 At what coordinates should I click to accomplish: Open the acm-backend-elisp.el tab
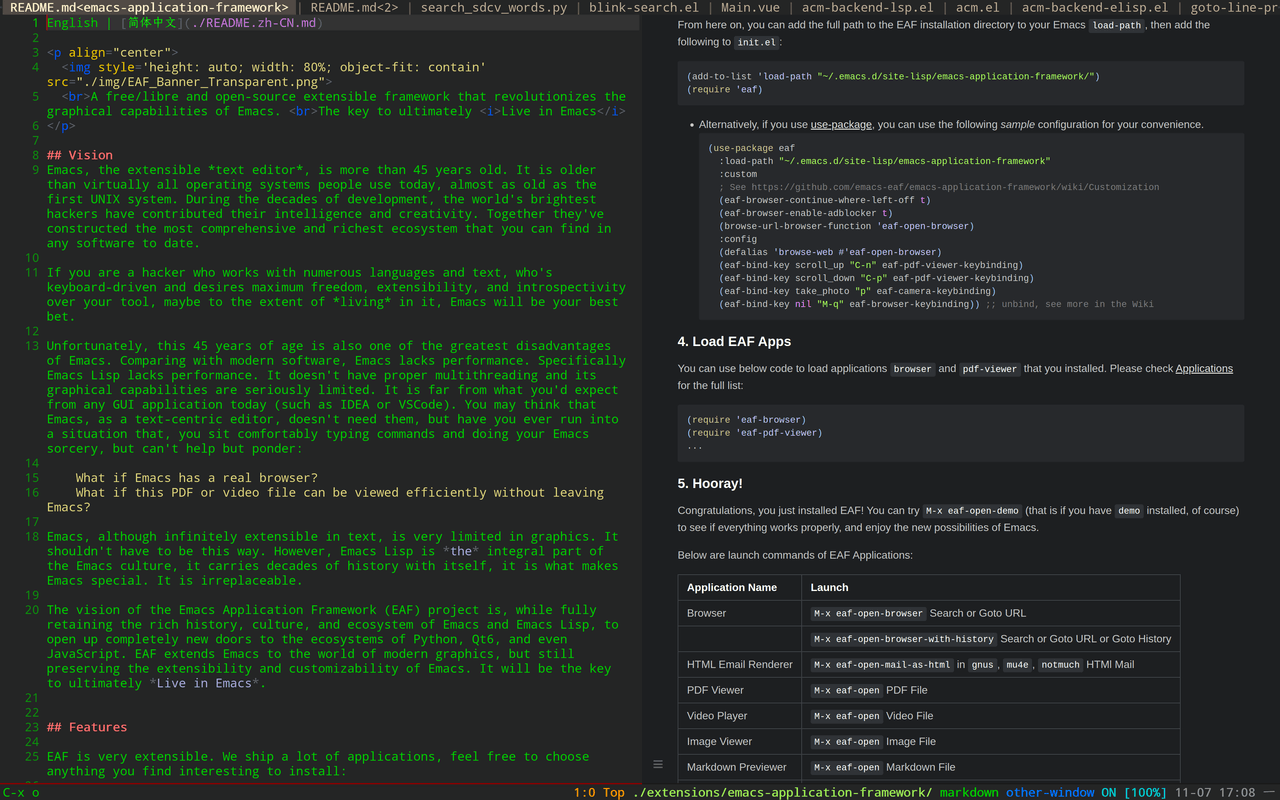(1094, 7)
